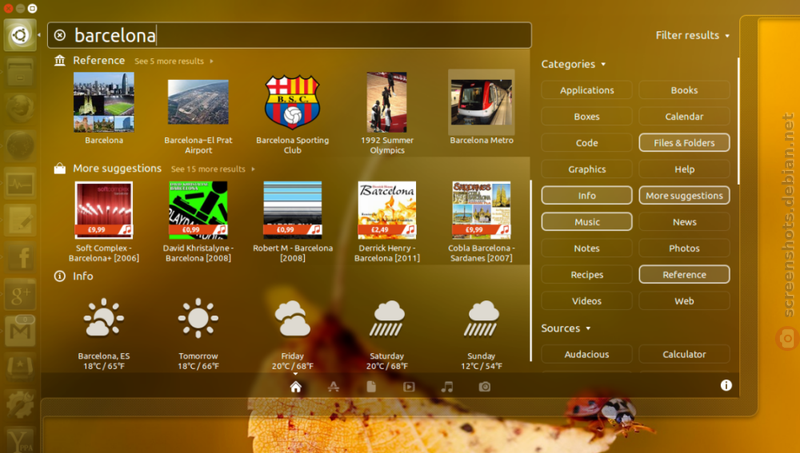Open the System Settings gear launcher icon

pyautogui.click(x=20, y=404)
